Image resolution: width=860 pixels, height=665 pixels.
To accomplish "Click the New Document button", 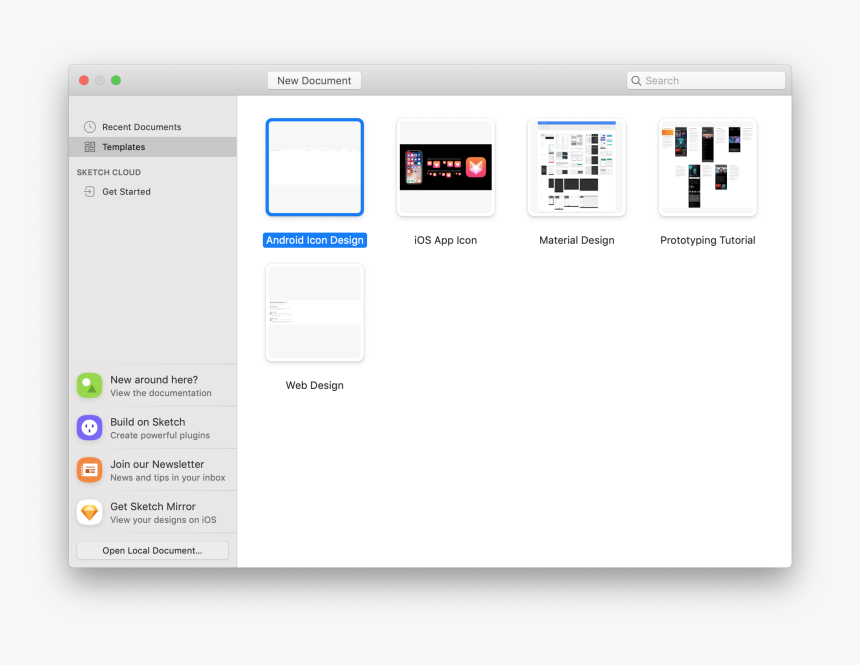I will [314, 81].
